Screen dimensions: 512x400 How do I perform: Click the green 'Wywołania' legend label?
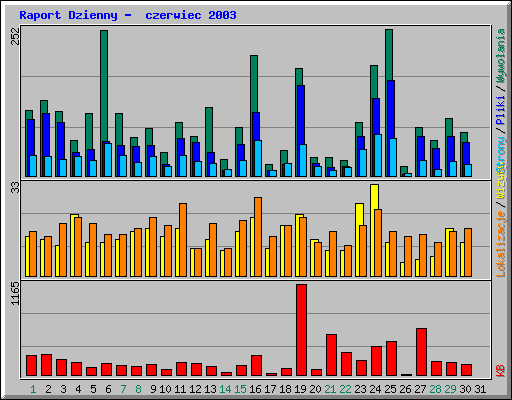(501, 56)
